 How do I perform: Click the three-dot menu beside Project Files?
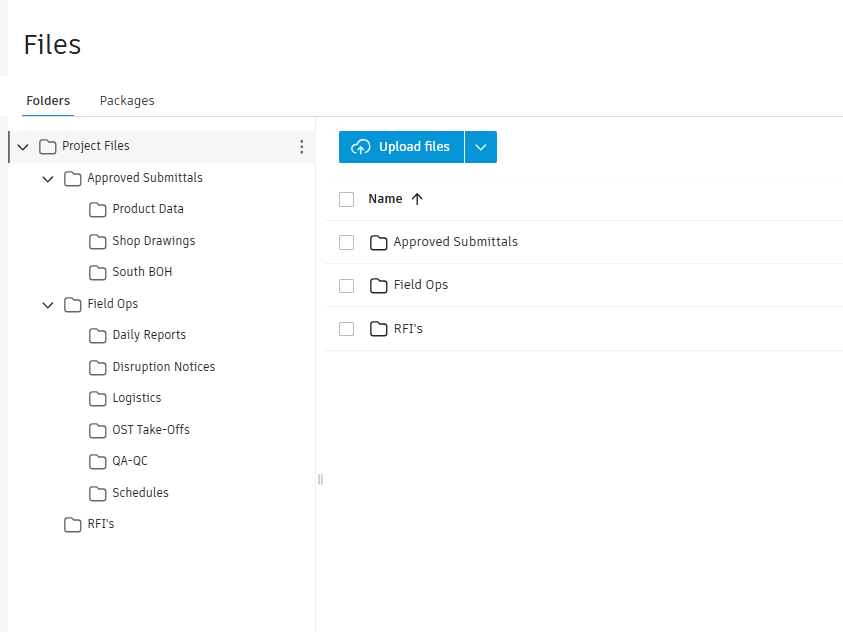pyautogui.click(x=302, y=147)
